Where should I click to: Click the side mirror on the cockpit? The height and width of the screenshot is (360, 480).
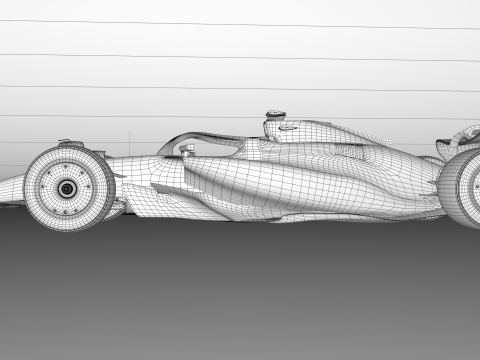(187, 150)
